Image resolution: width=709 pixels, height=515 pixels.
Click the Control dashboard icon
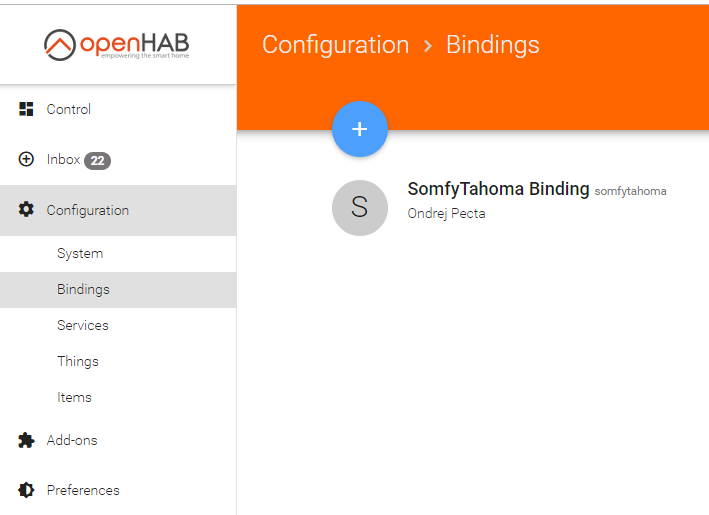point(27,109)
